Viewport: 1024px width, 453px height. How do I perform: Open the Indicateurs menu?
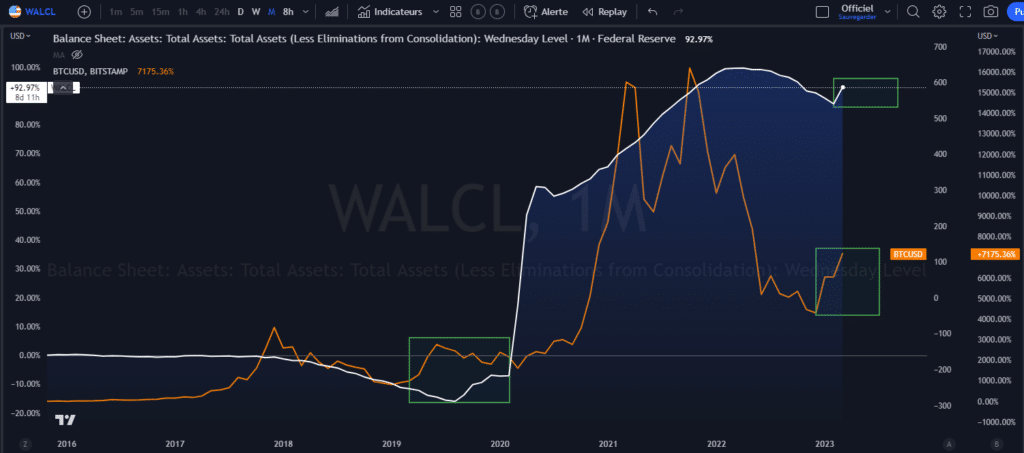(391, 12)
